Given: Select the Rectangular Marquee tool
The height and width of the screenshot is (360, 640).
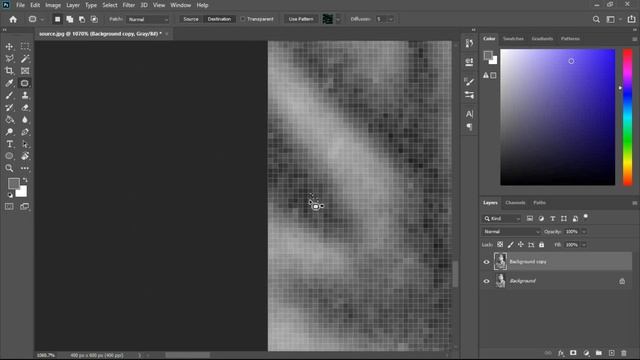Looking at the screenshot, I should 25,47.
